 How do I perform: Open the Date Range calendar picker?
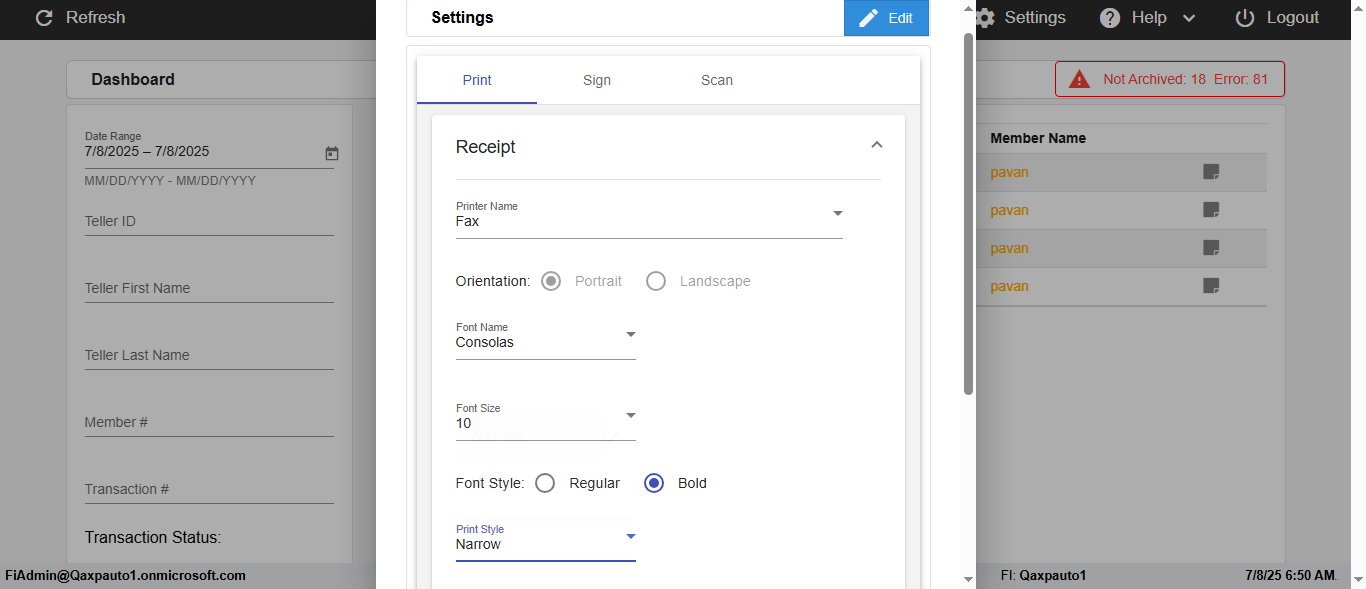332,153
